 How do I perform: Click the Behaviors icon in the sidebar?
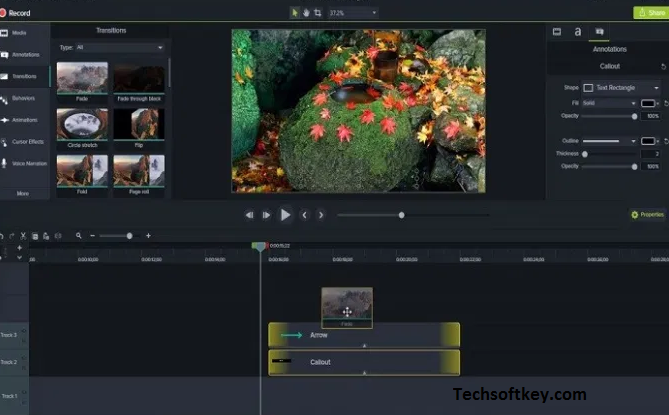[x=4, y=100]
